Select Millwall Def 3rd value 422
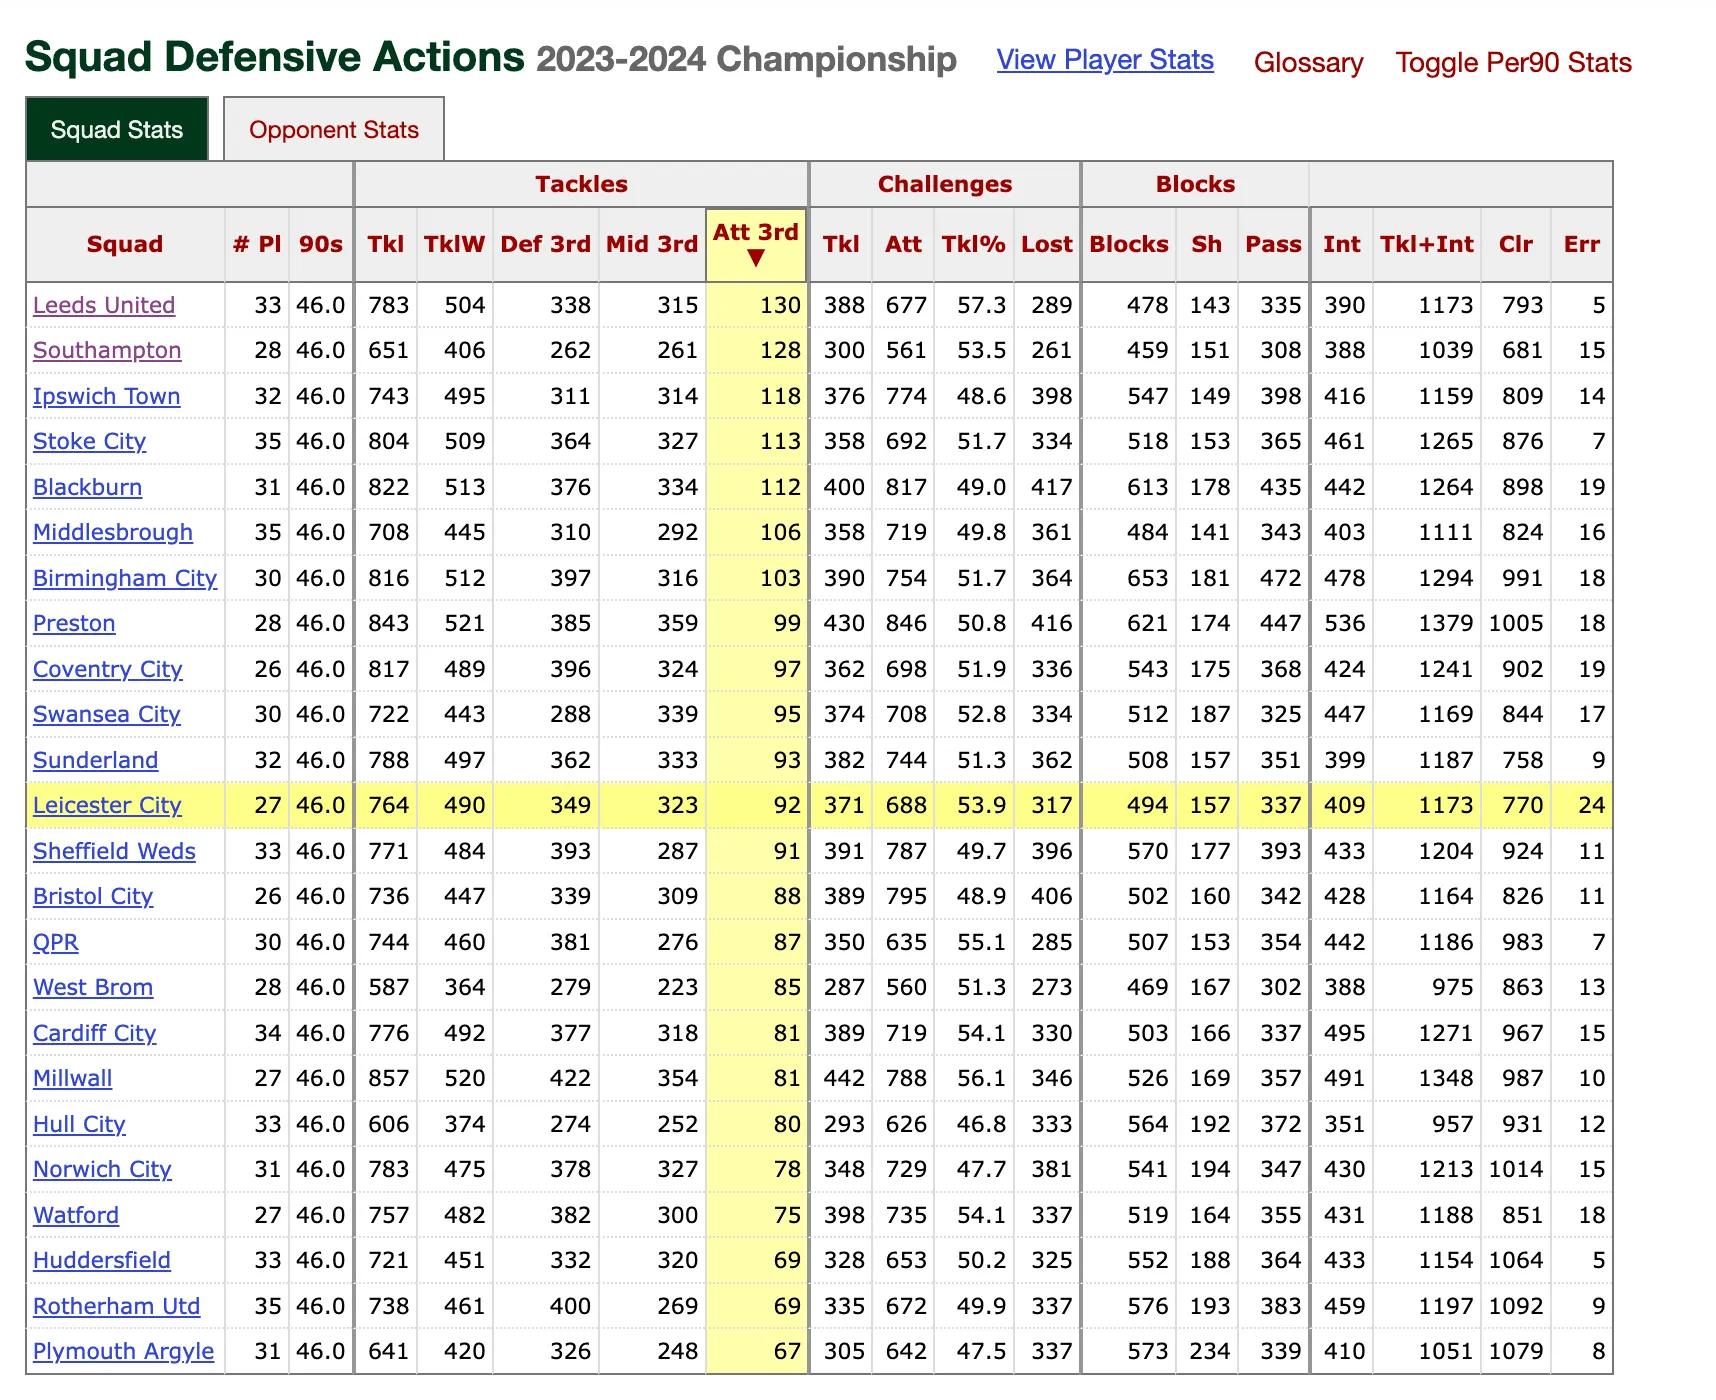1716x1400 pixels. tap(571, 1078)
